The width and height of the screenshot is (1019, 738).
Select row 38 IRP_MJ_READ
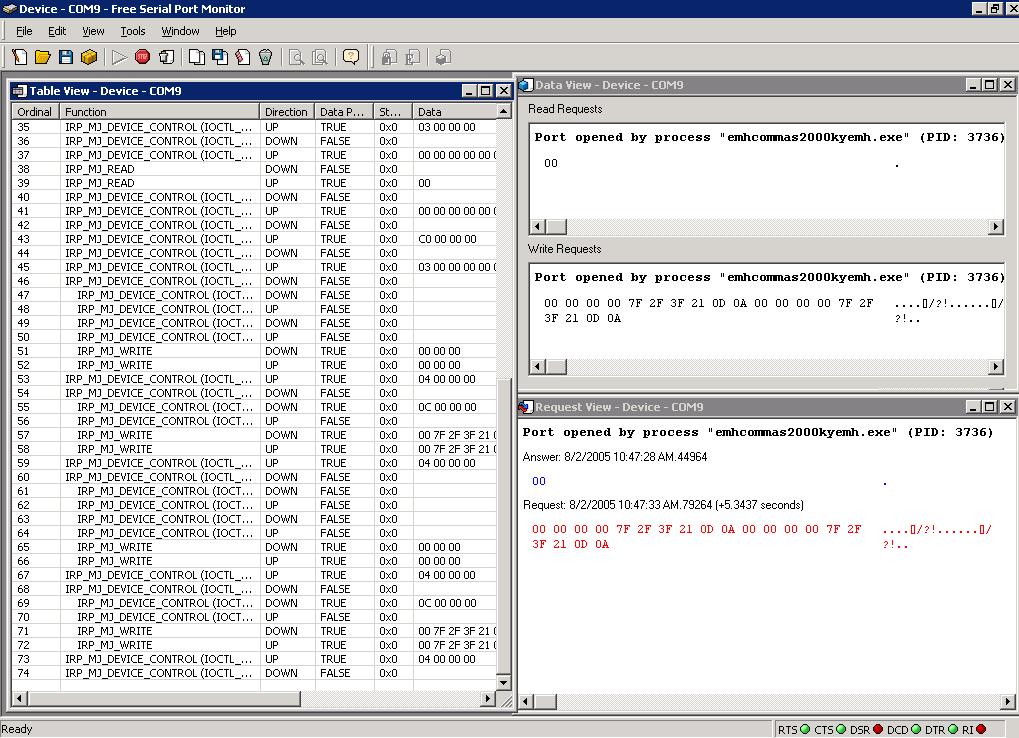(x=253, y=169)
